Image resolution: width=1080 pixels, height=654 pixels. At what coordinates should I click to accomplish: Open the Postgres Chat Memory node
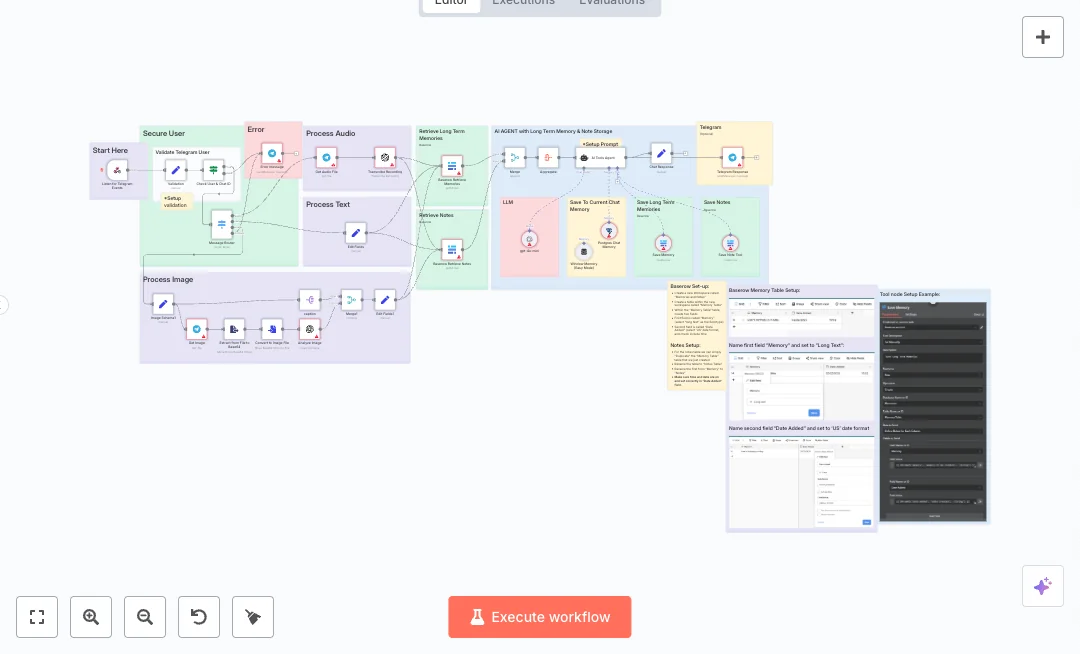(x=608, y=231)
